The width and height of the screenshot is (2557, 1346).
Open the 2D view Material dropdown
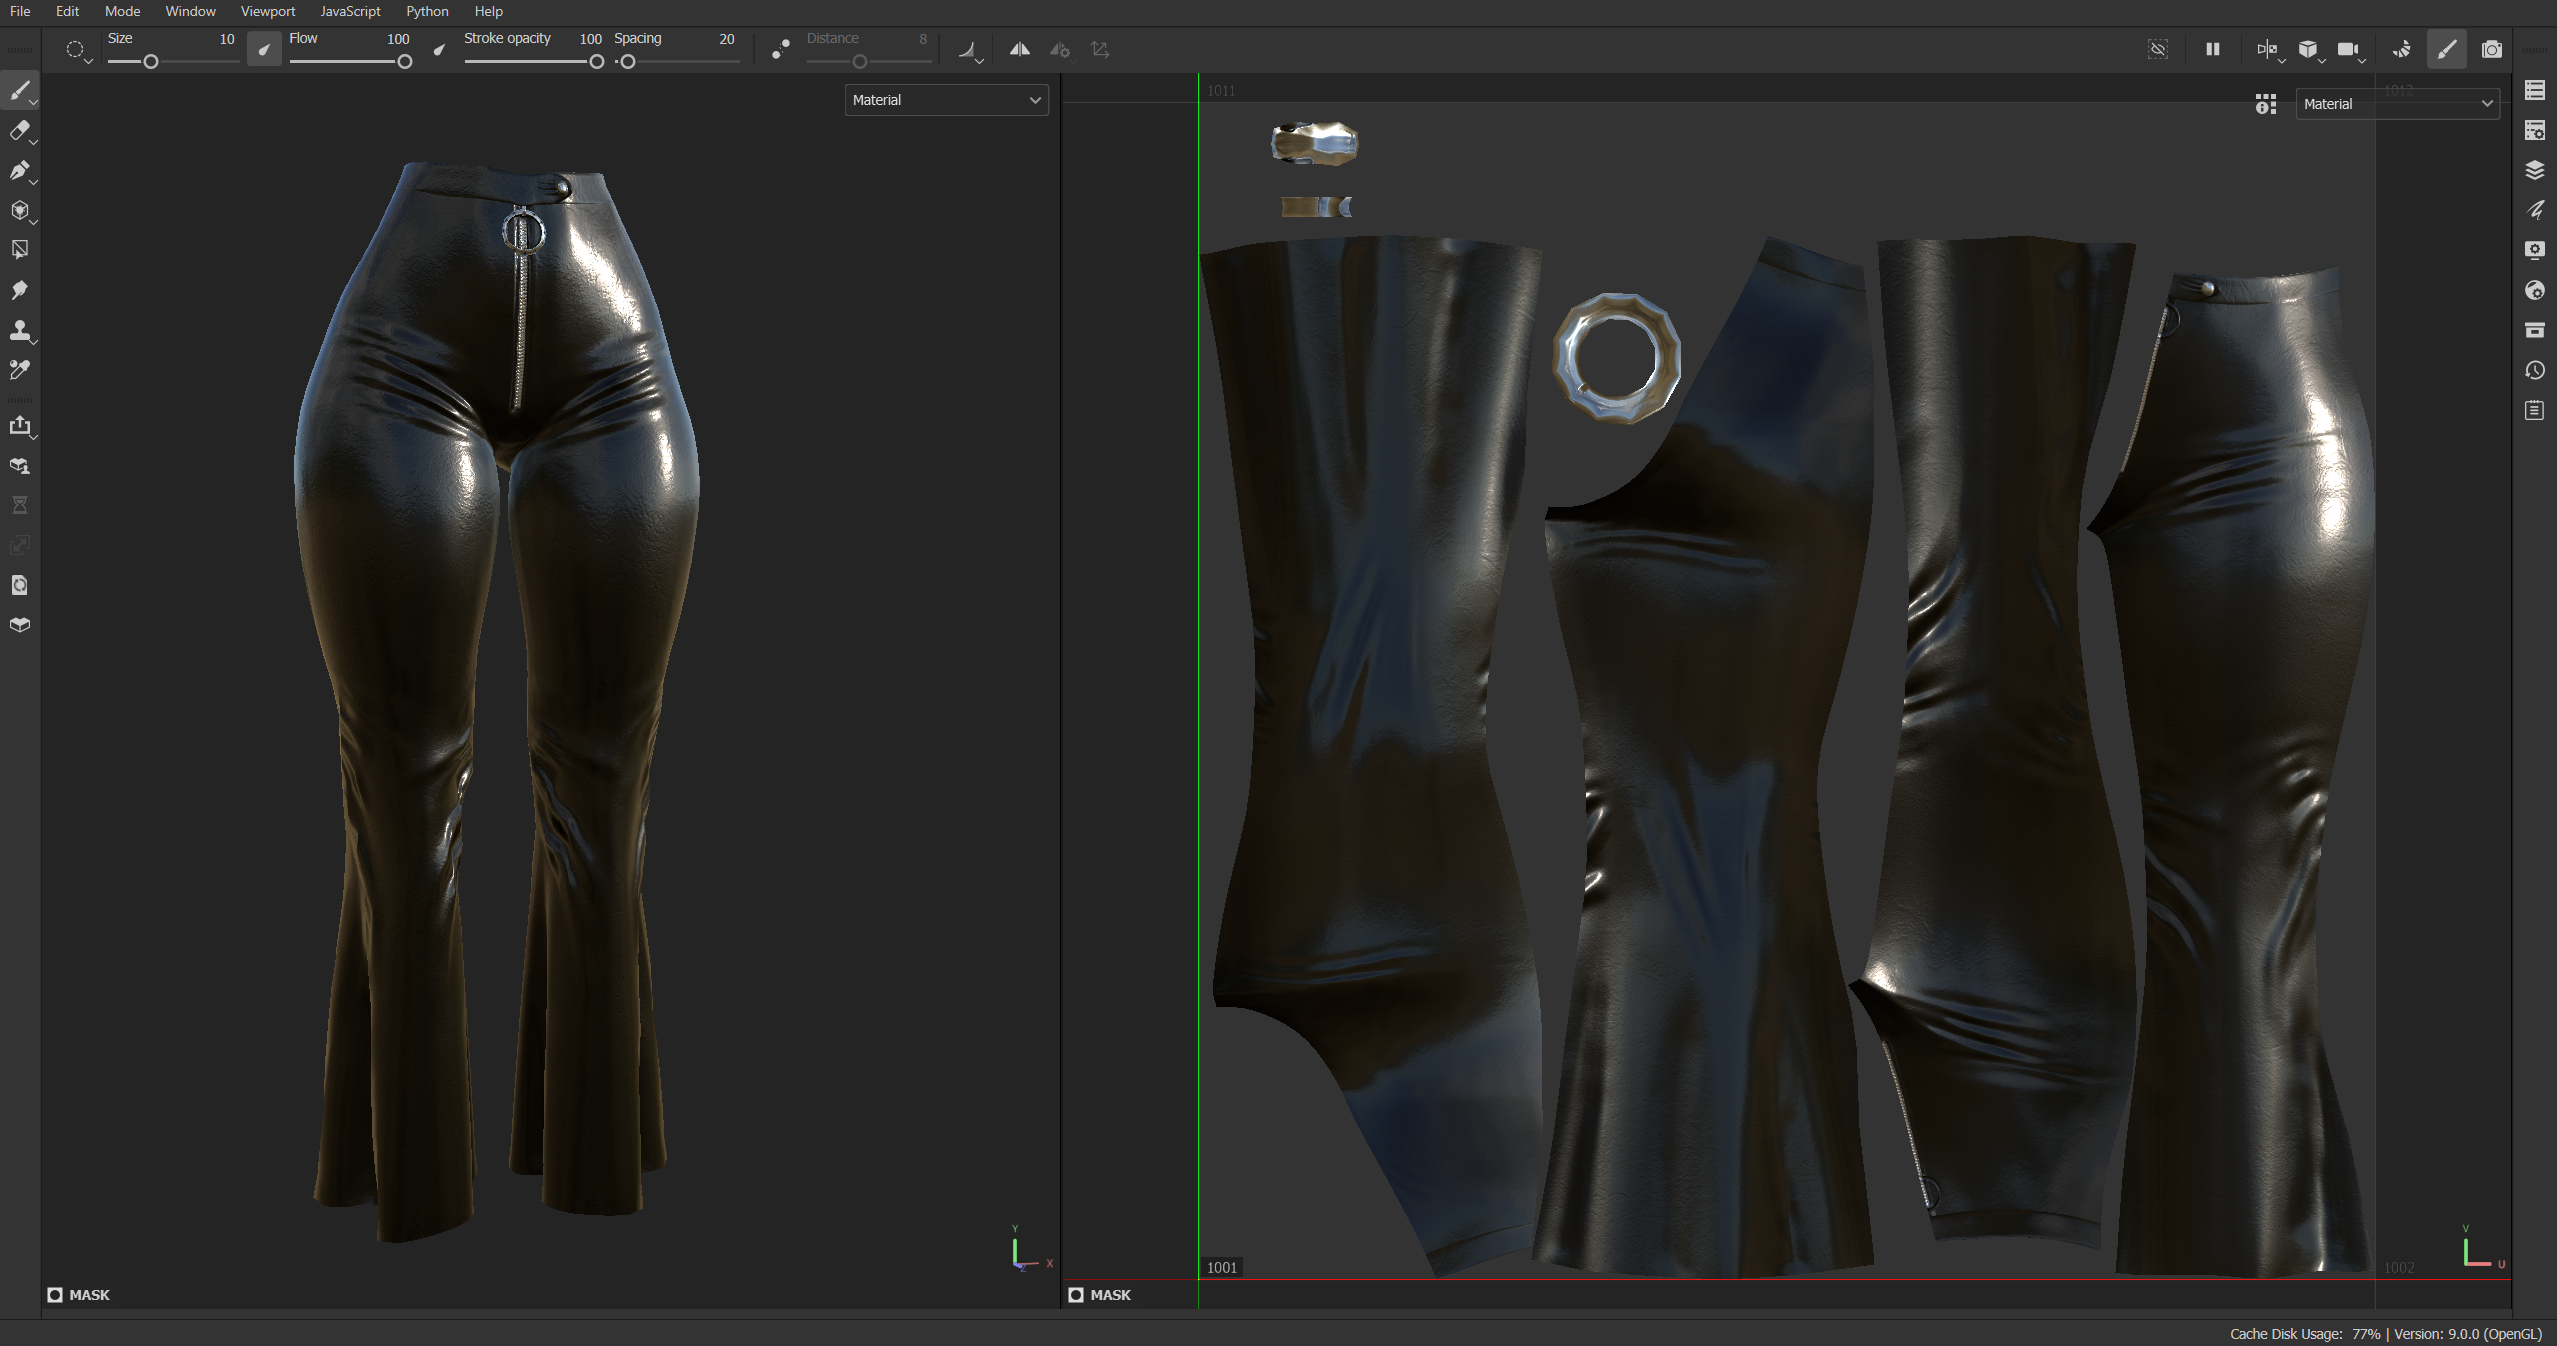2397,103
